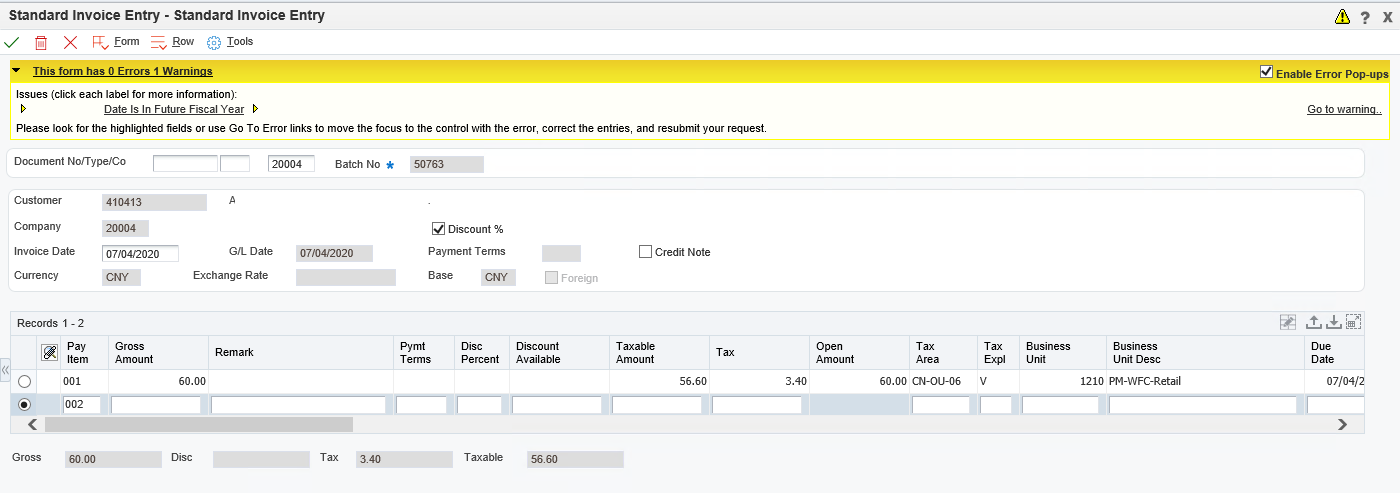Click the grid import download-arrow icon

pos(1334,322)
